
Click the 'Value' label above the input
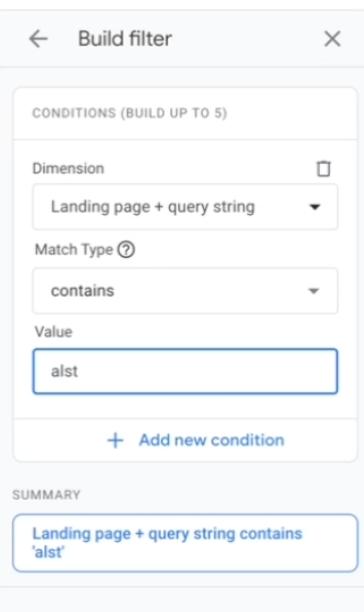53,332
